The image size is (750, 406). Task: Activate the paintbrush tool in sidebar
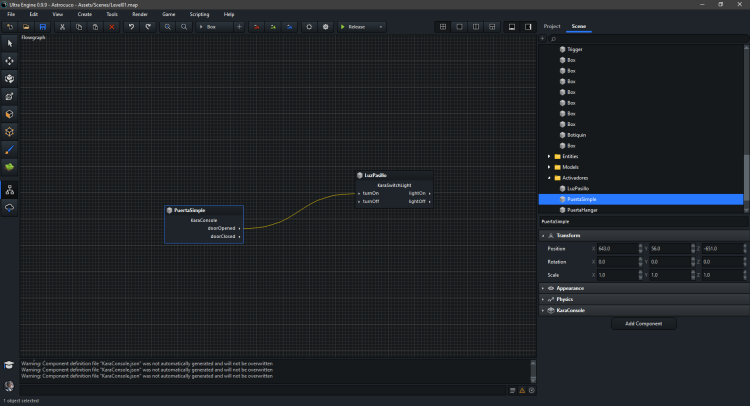(10, 149)
